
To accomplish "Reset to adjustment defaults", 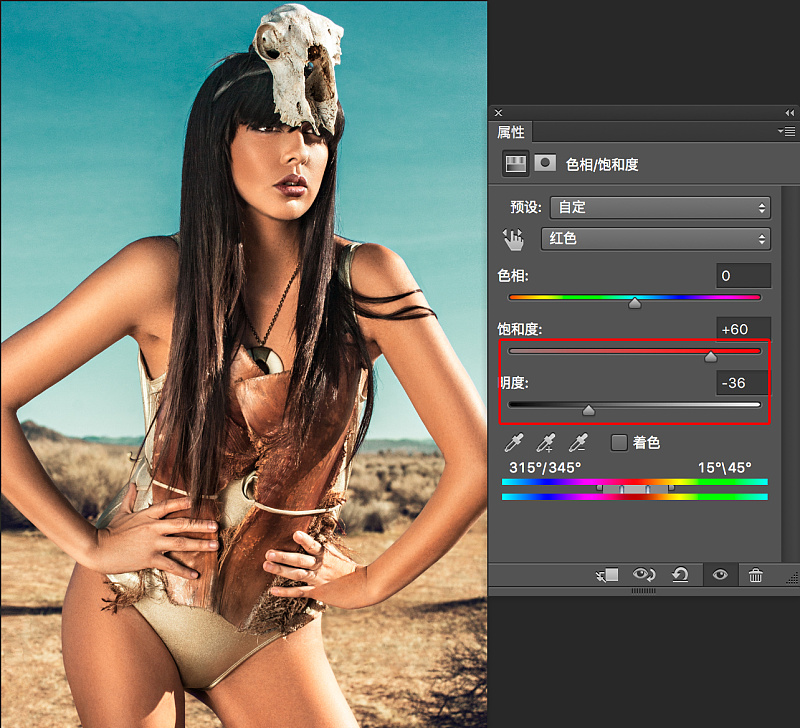I will point(680,575).
